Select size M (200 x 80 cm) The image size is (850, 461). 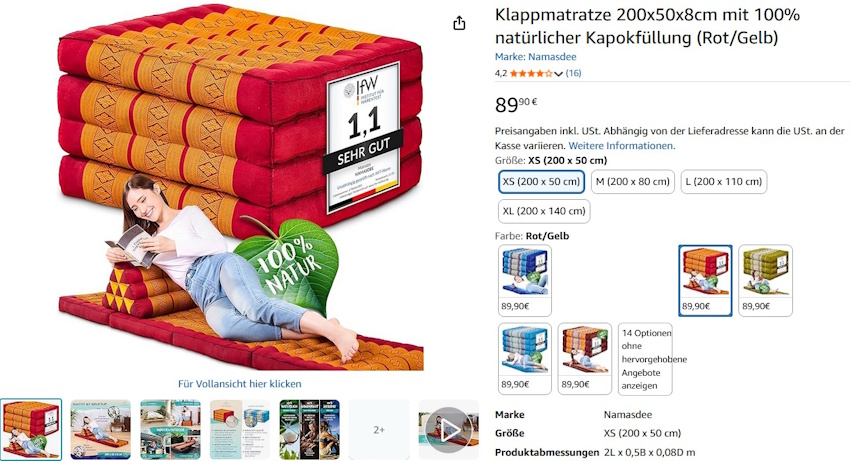click(633, 182)
